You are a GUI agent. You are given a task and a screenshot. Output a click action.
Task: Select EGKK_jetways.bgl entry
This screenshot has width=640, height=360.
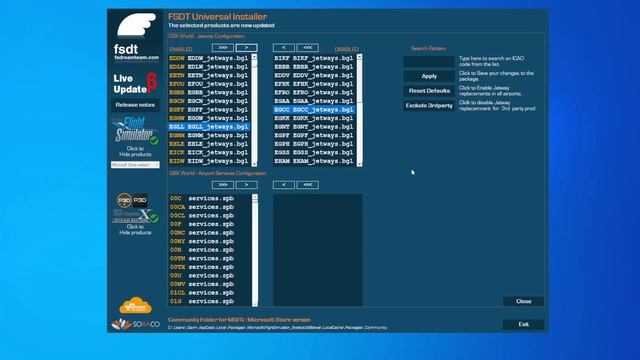(314, 118)
